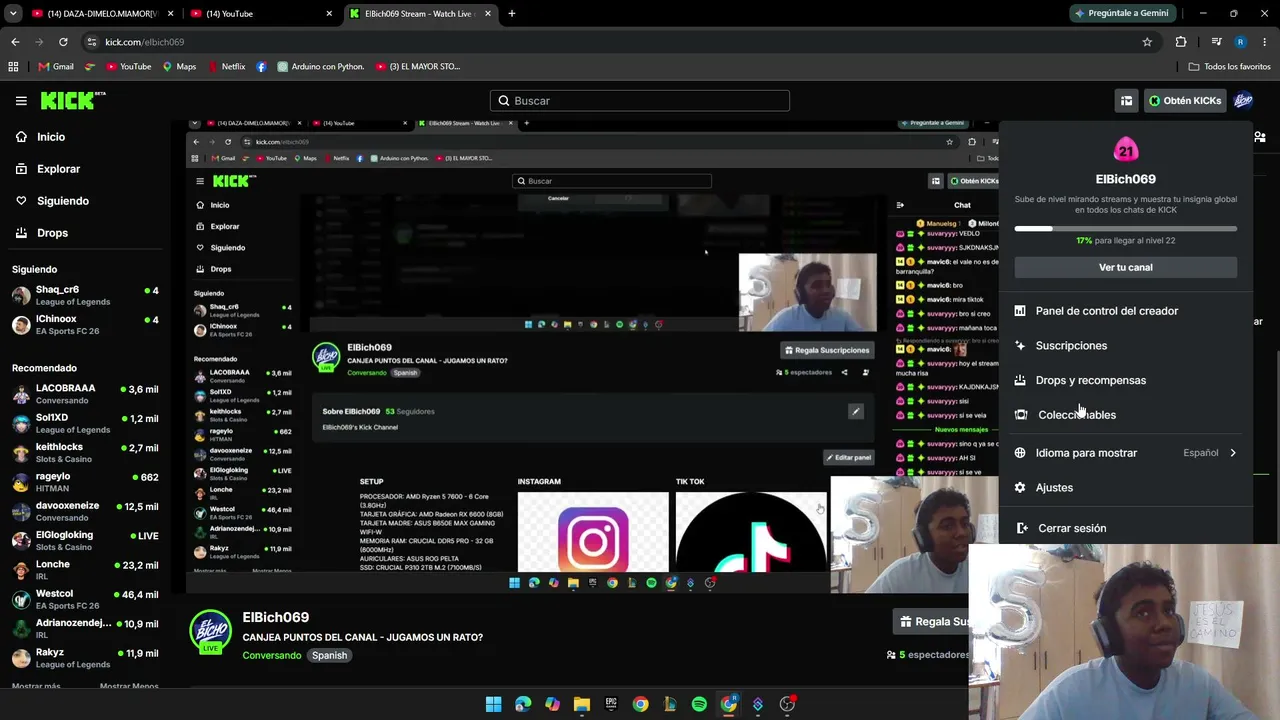Click the Chrome profile avatar
The height and width of the screenshot is (720, 1280).
[1240, 42]
